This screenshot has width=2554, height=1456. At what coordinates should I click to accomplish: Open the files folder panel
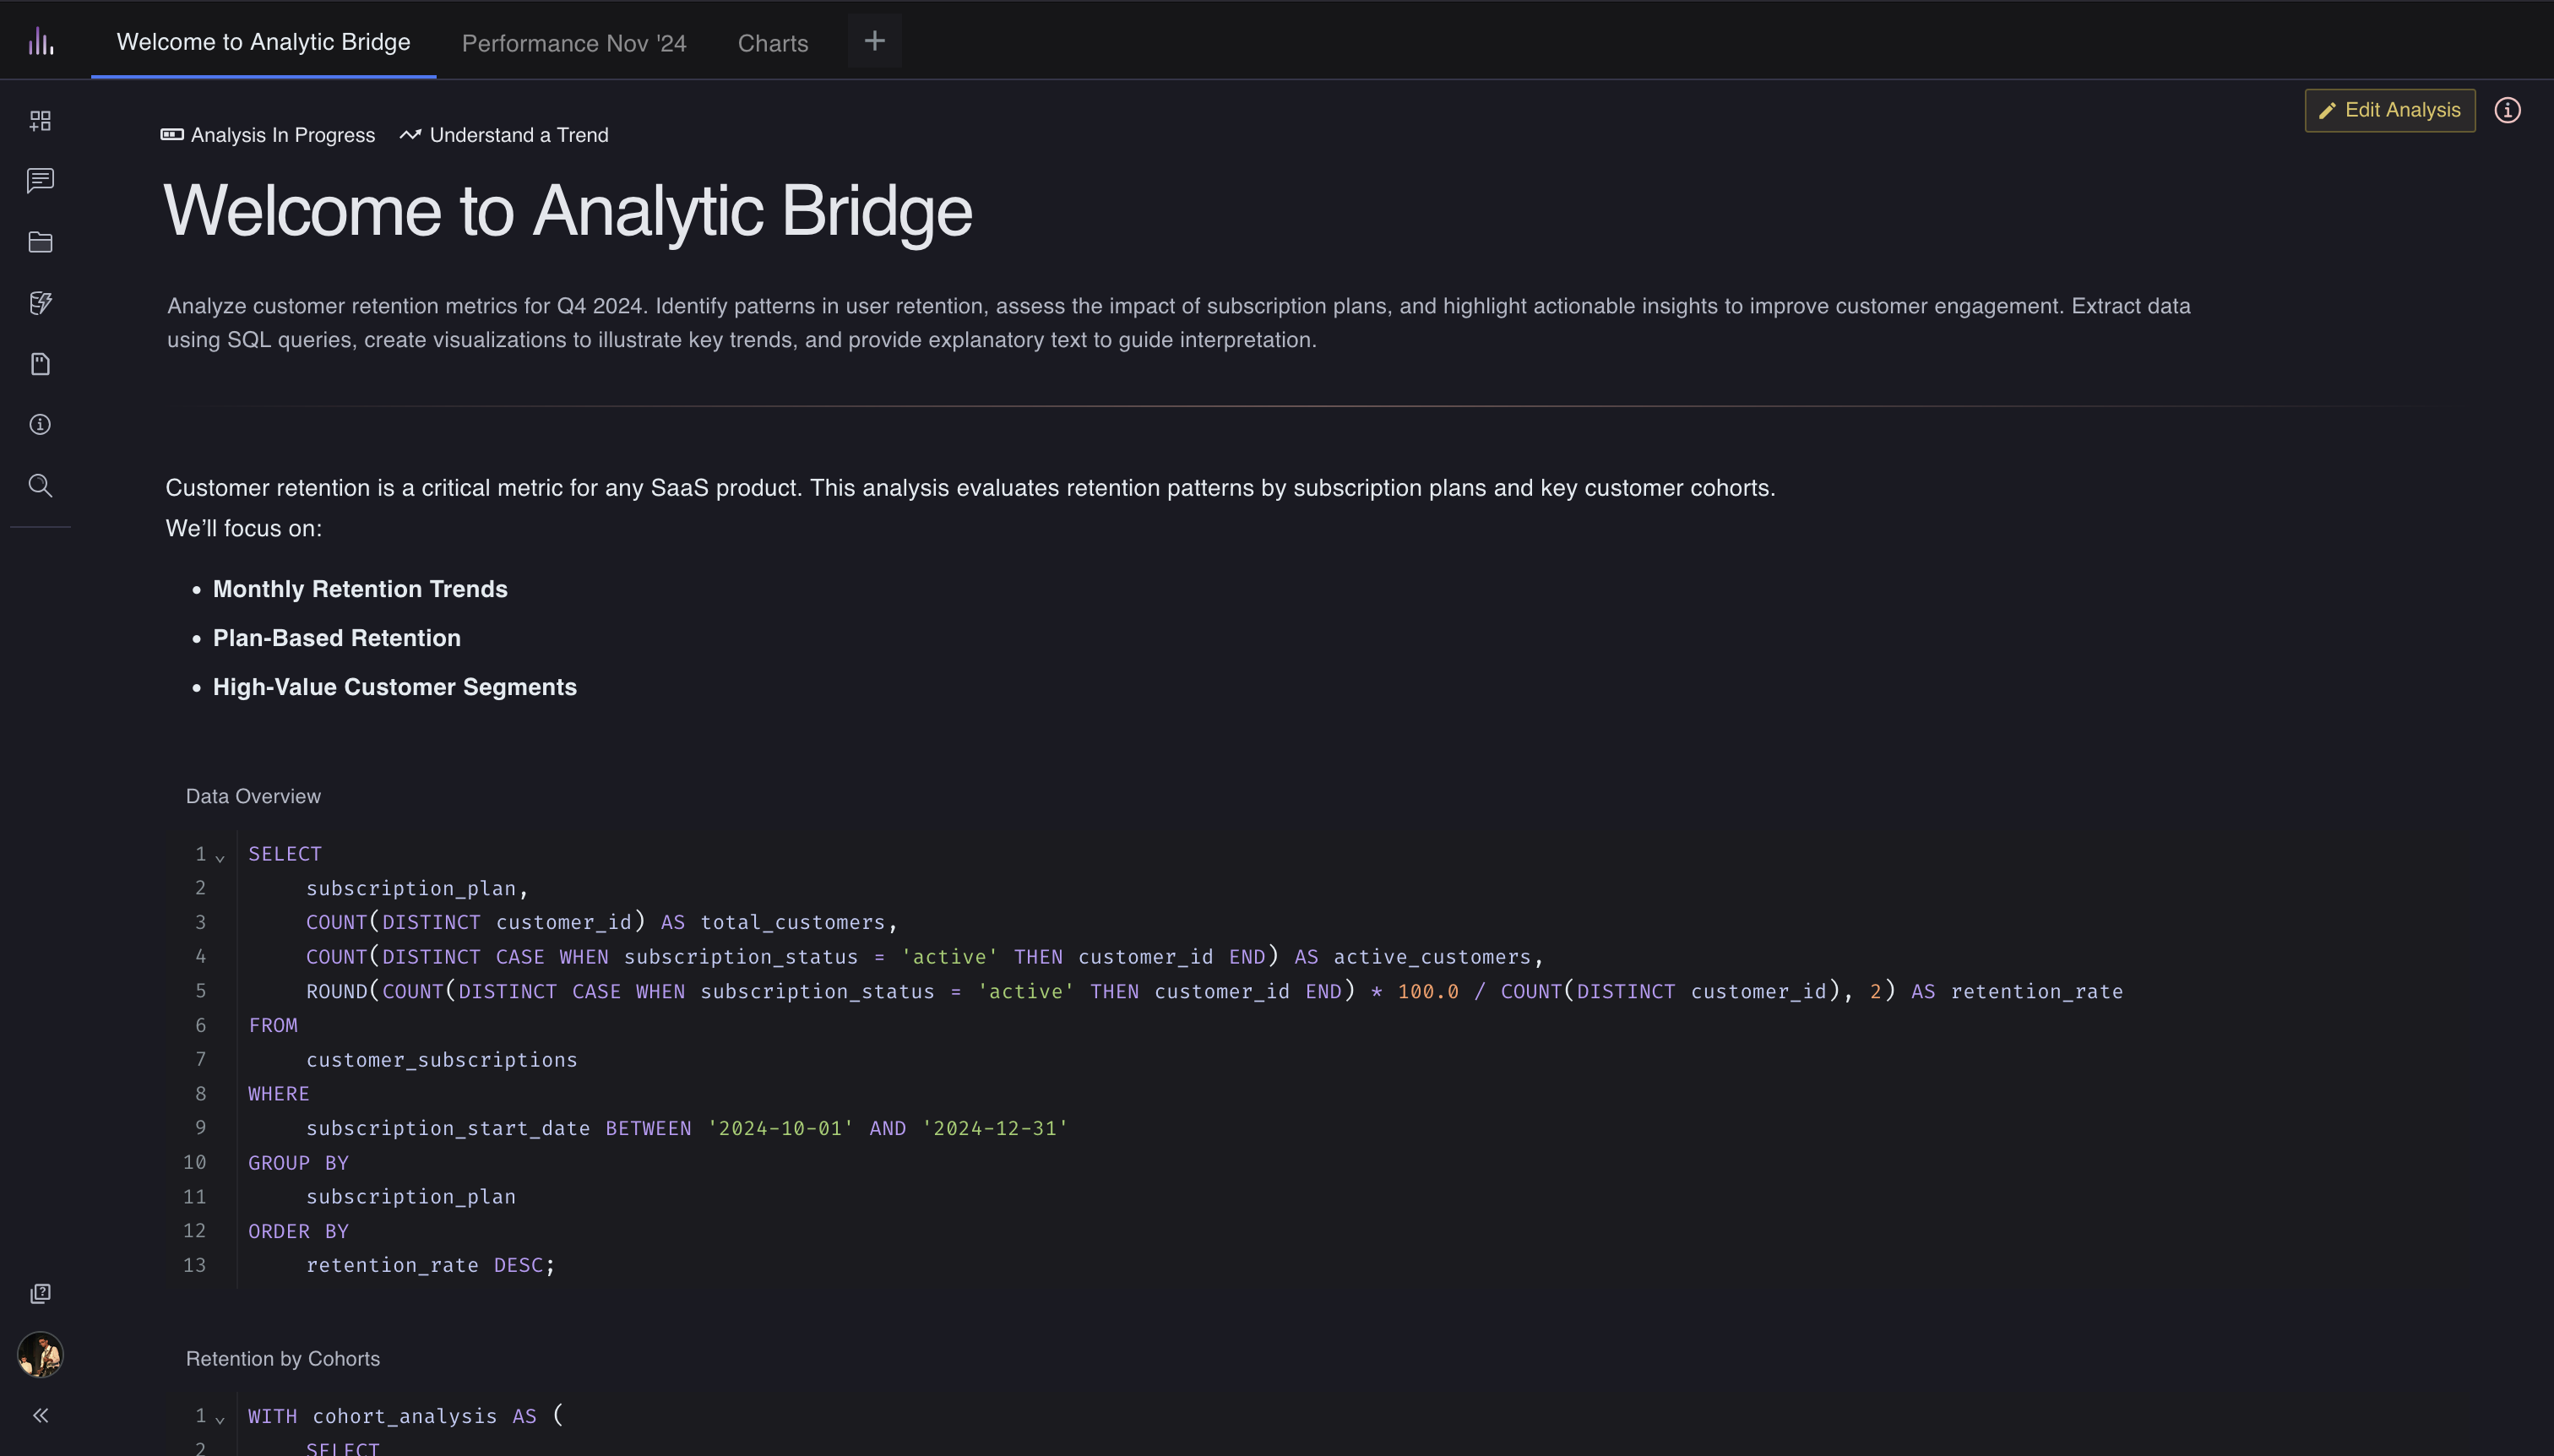tap(40, 242)
